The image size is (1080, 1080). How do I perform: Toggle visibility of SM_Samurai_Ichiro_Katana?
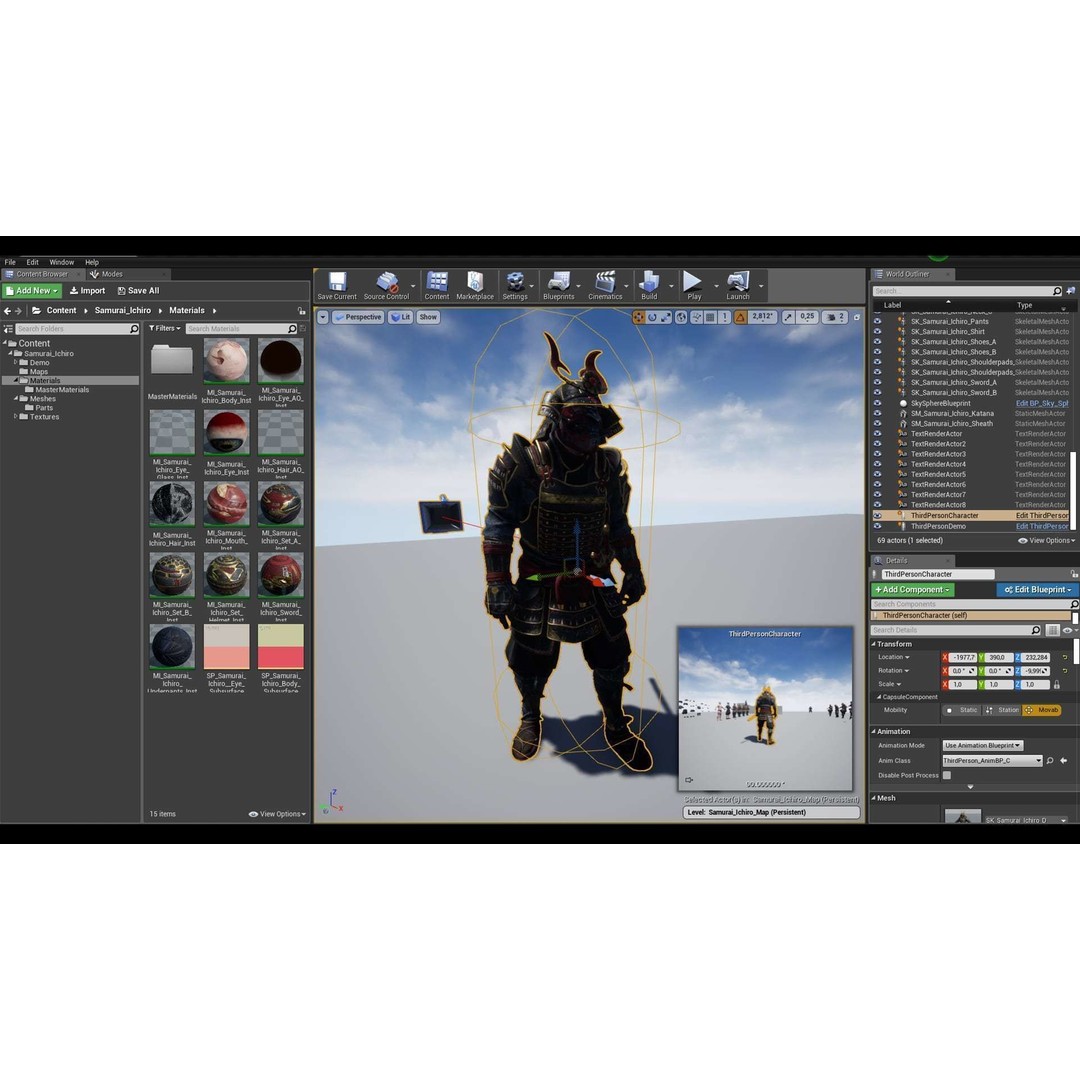pos(878,413)
